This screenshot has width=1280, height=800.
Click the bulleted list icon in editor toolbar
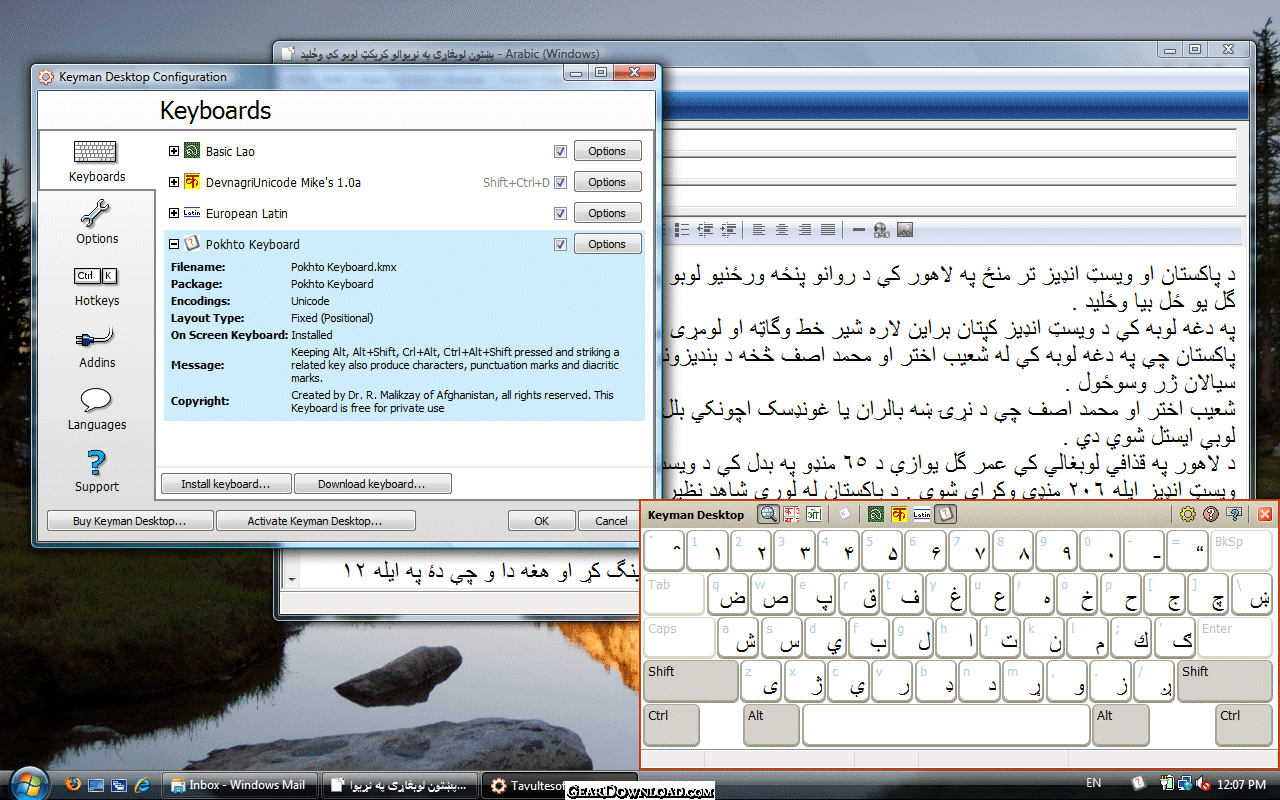click(684, 230)
